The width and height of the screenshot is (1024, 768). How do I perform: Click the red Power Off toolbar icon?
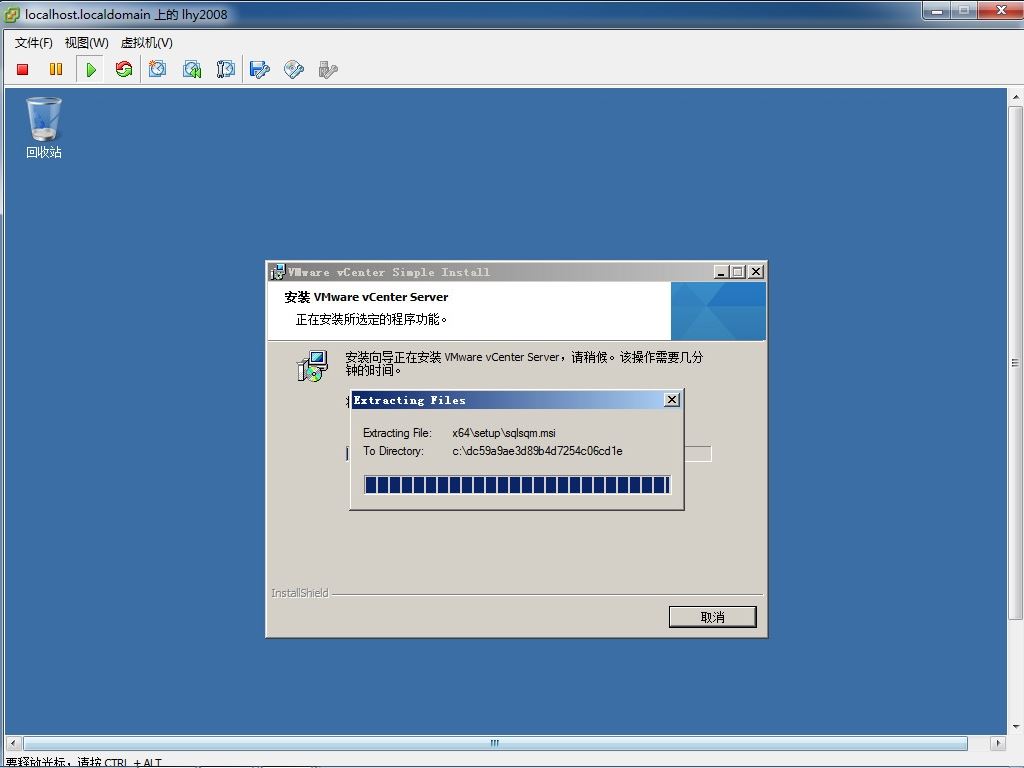pyautogui.click(x=22, y=69)
